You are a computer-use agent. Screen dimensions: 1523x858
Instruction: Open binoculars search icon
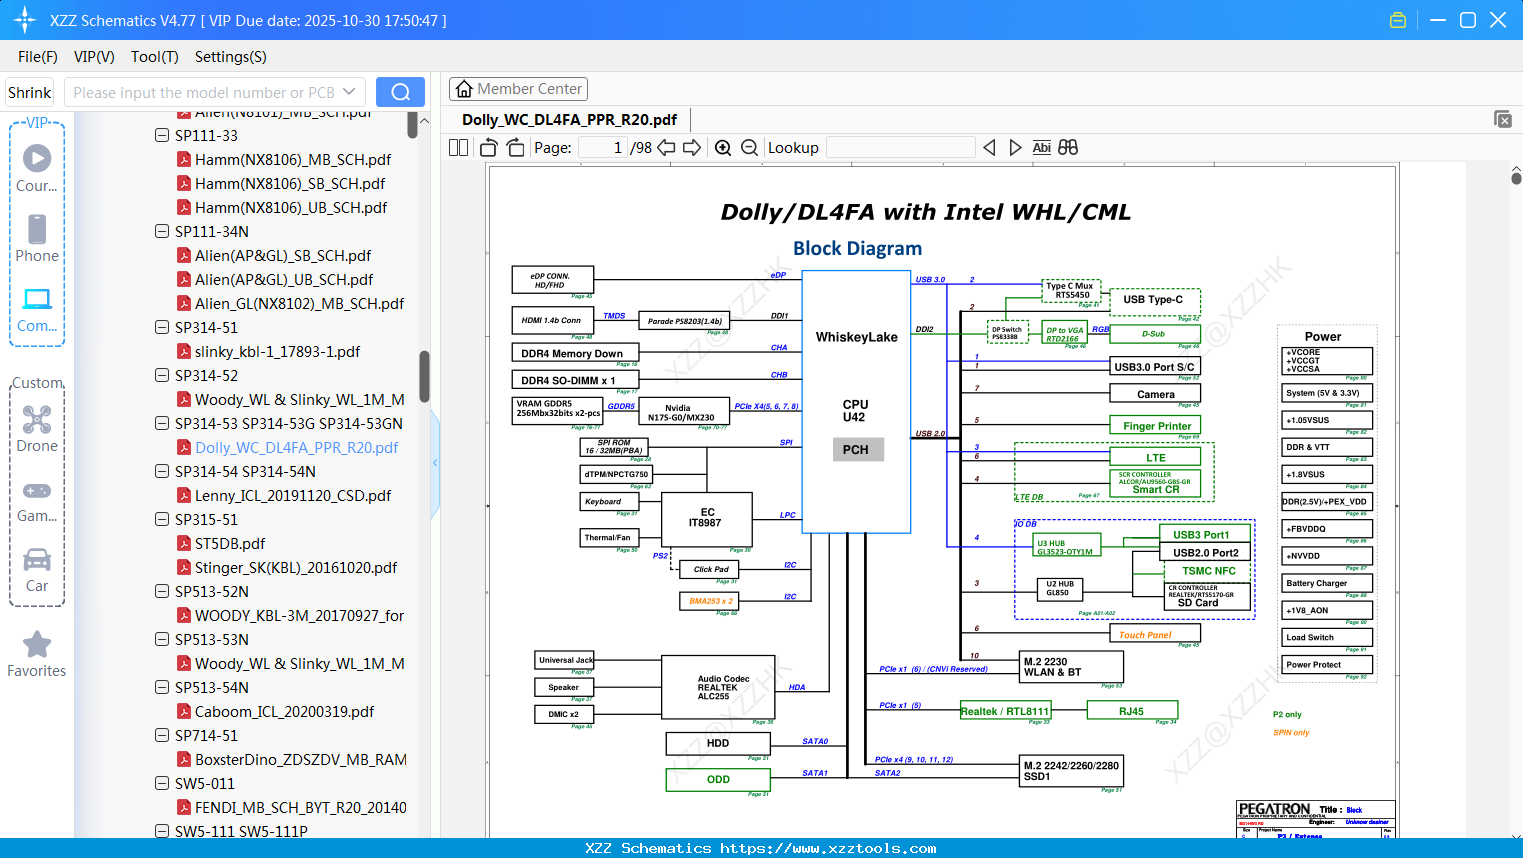[1068, 148]
